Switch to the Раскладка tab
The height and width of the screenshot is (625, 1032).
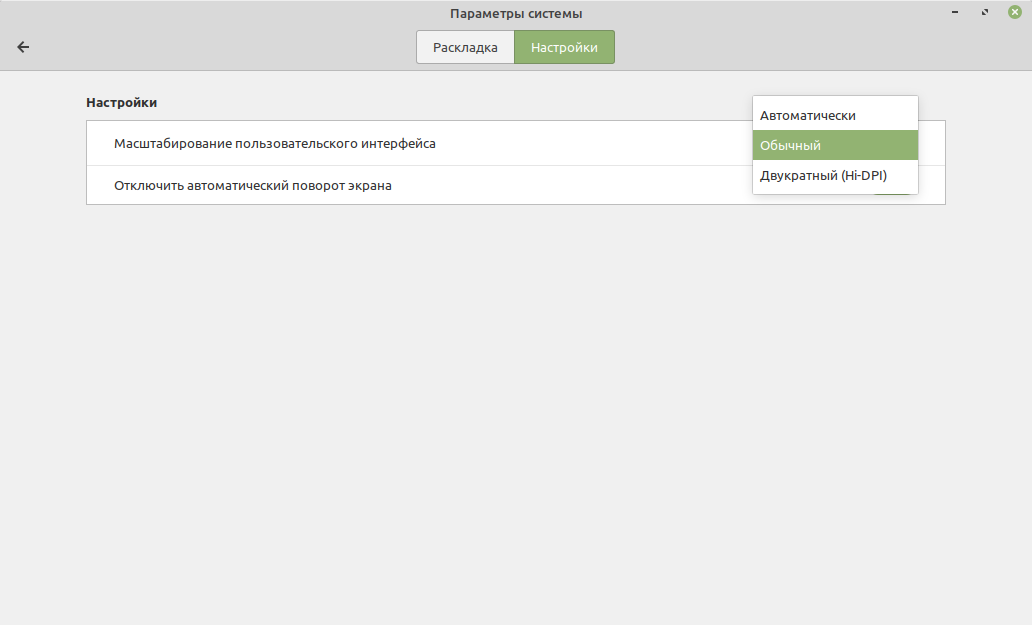(465, 47)
